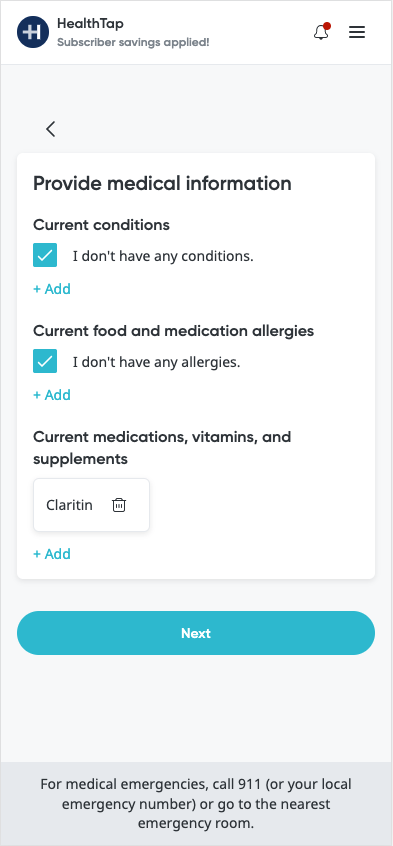The width and height of the screenshot is (393, 846).
Task: Click the "I don't have any allergies." label
Action: [x=157, y=361]
